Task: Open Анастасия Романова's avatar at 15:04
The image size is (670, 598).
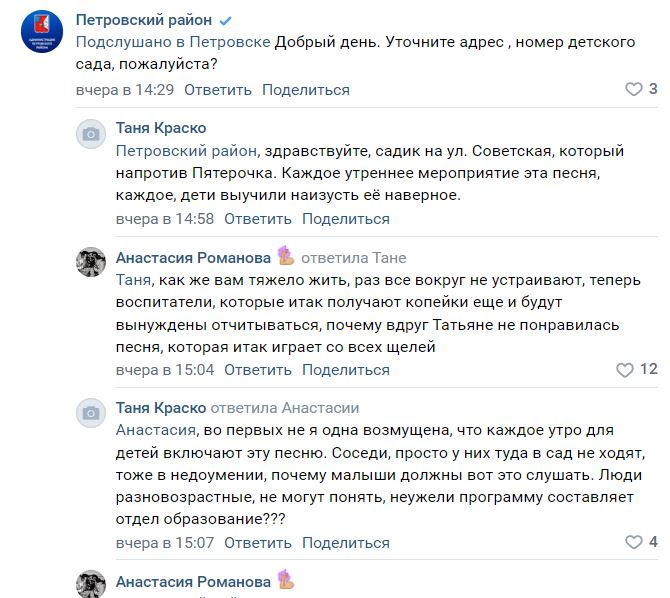Action: pyautogui.click(x=91, y=262)
